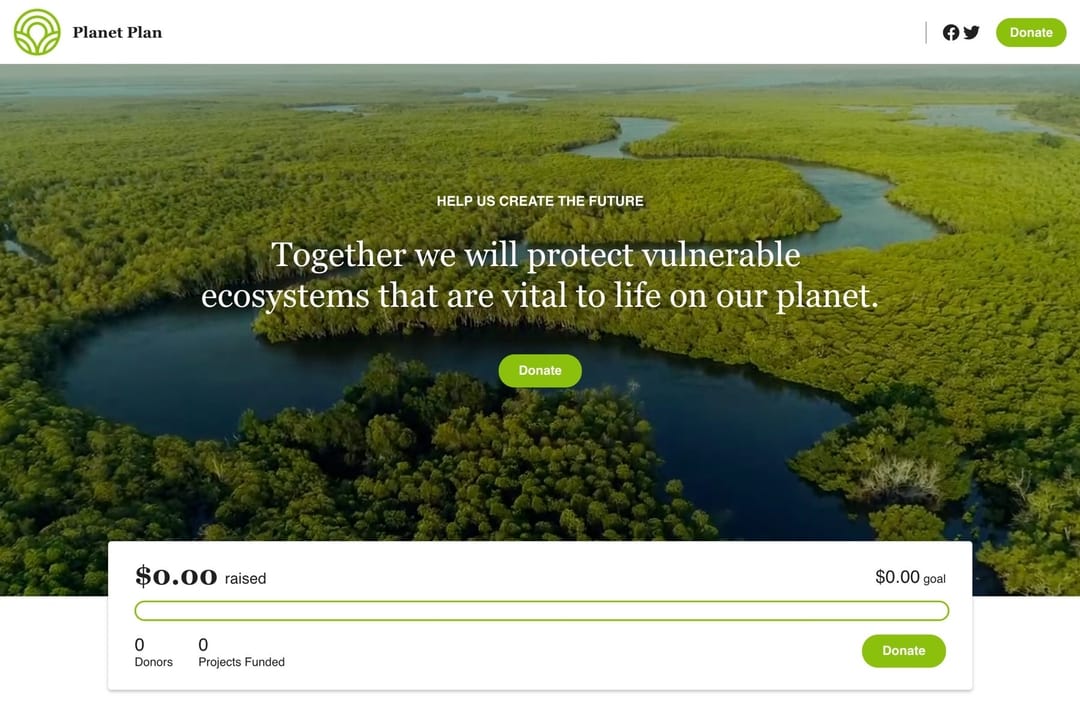This screenshot has height=720, width=1080.
Task: Click the zero above Projects Funded
Action: point(203,645)
